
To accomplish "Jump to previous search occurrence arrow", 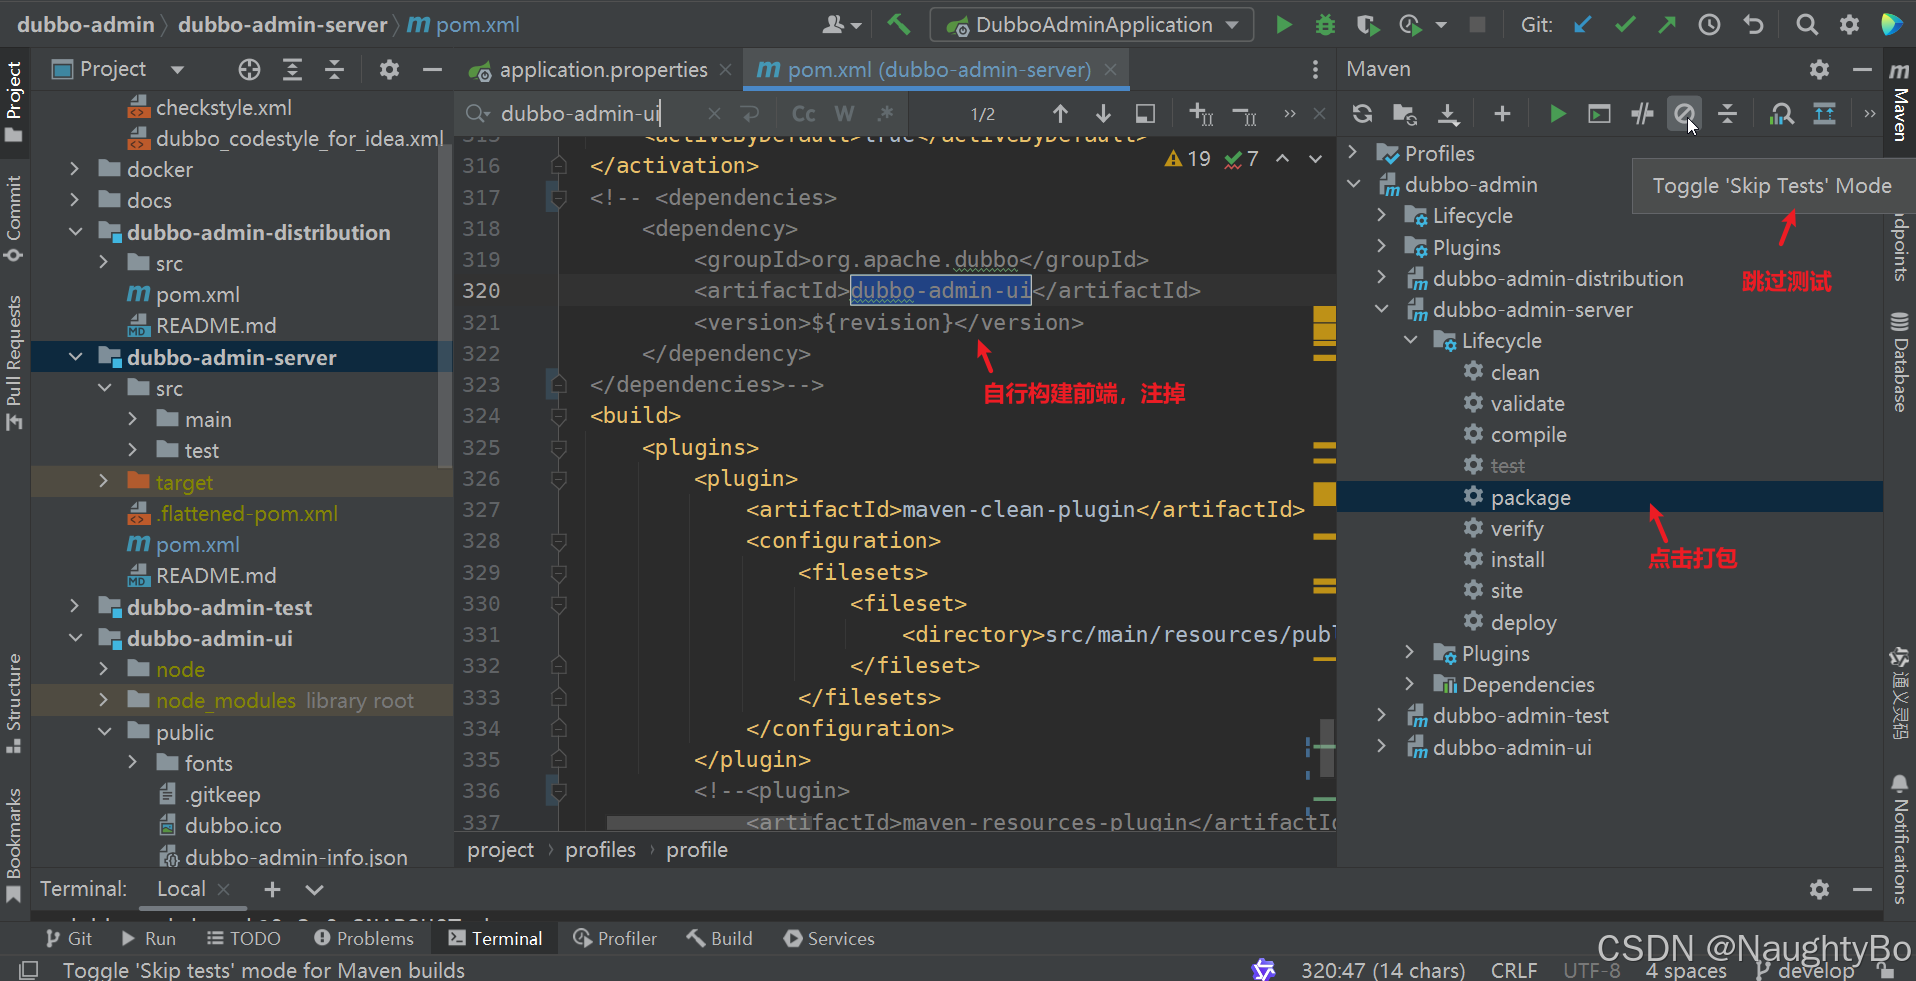I will 1060,114.
